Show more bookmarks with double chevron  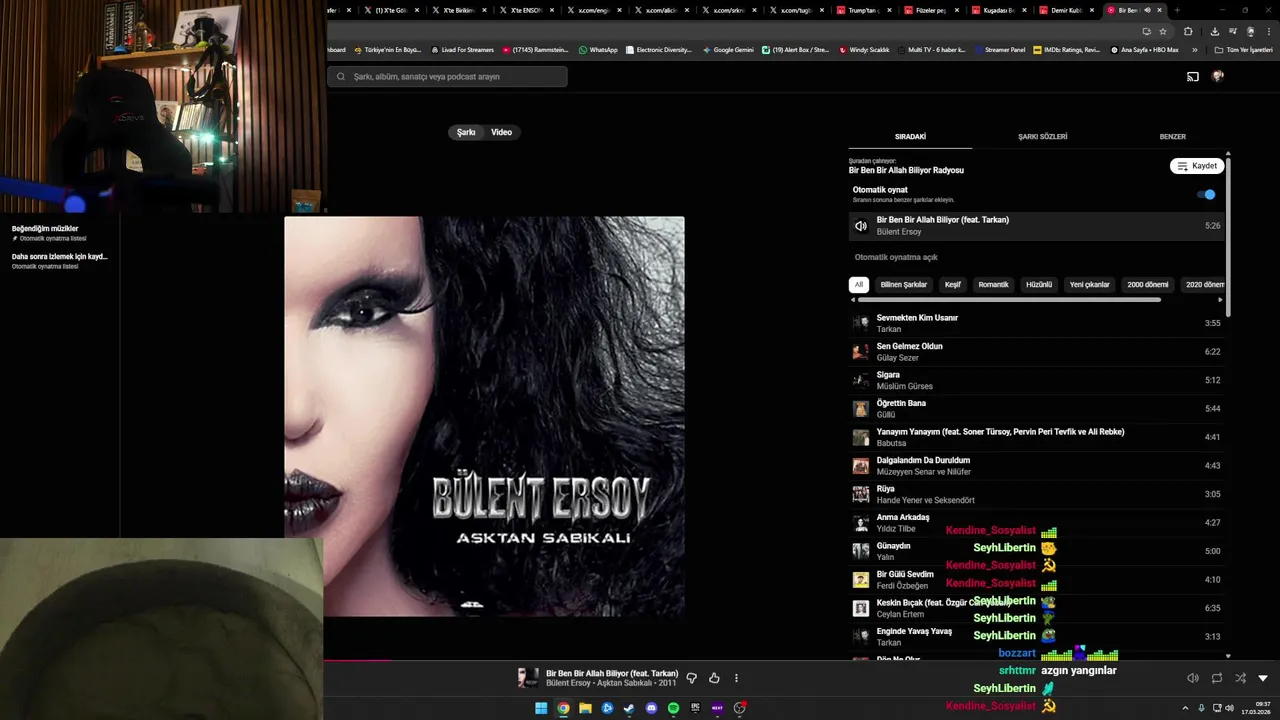coord(1194,50)
